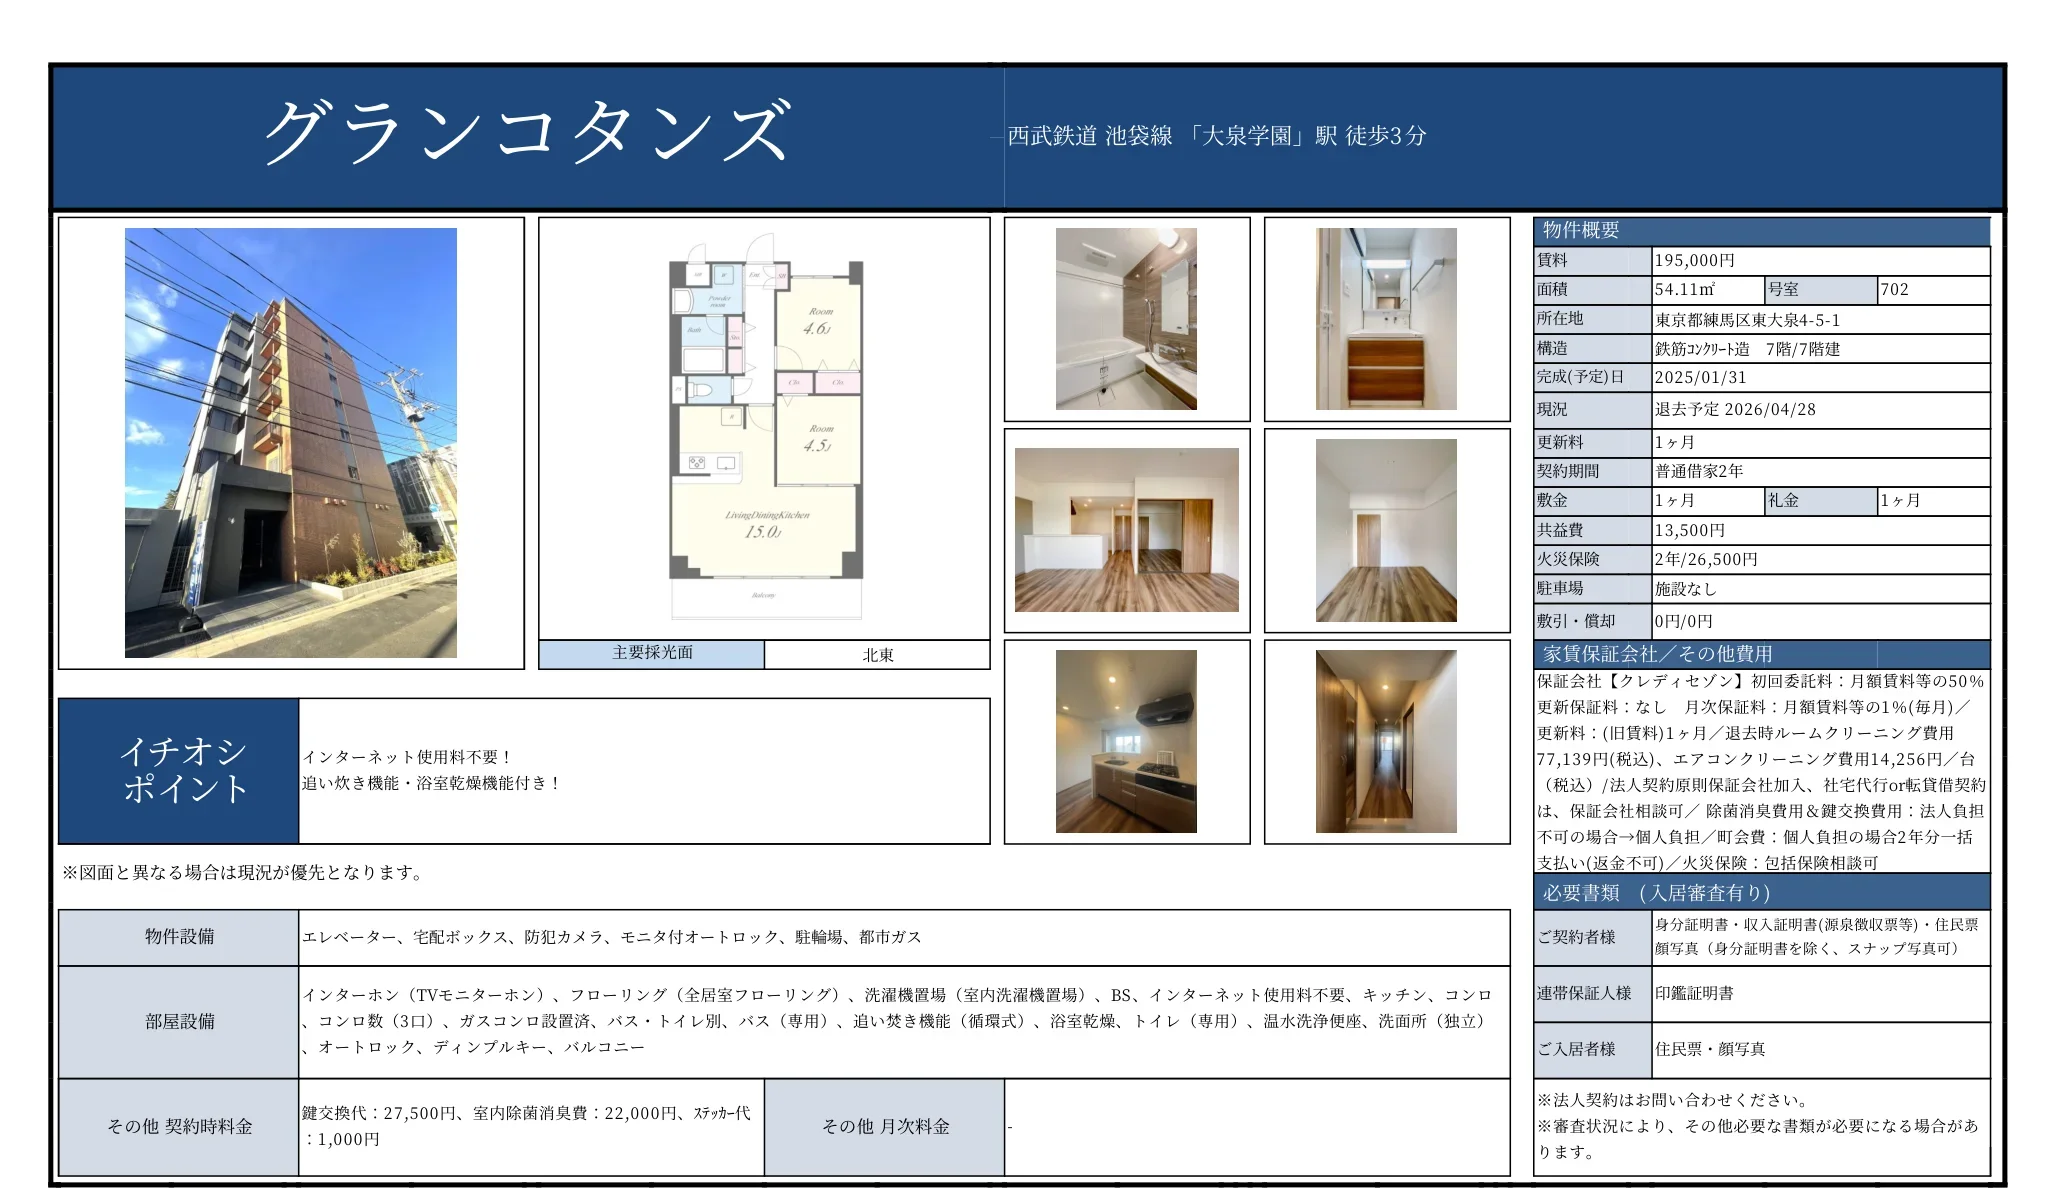This screenshot has width=2056, height=1196.
Task: Open the bathroom photo thumbnail
Action: 1126,319
